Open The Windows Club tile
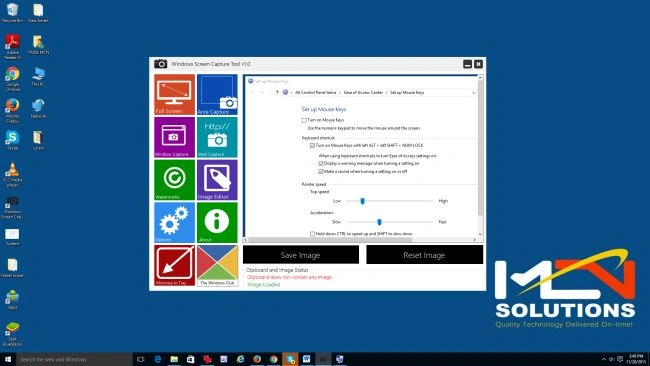 (217, 265)
